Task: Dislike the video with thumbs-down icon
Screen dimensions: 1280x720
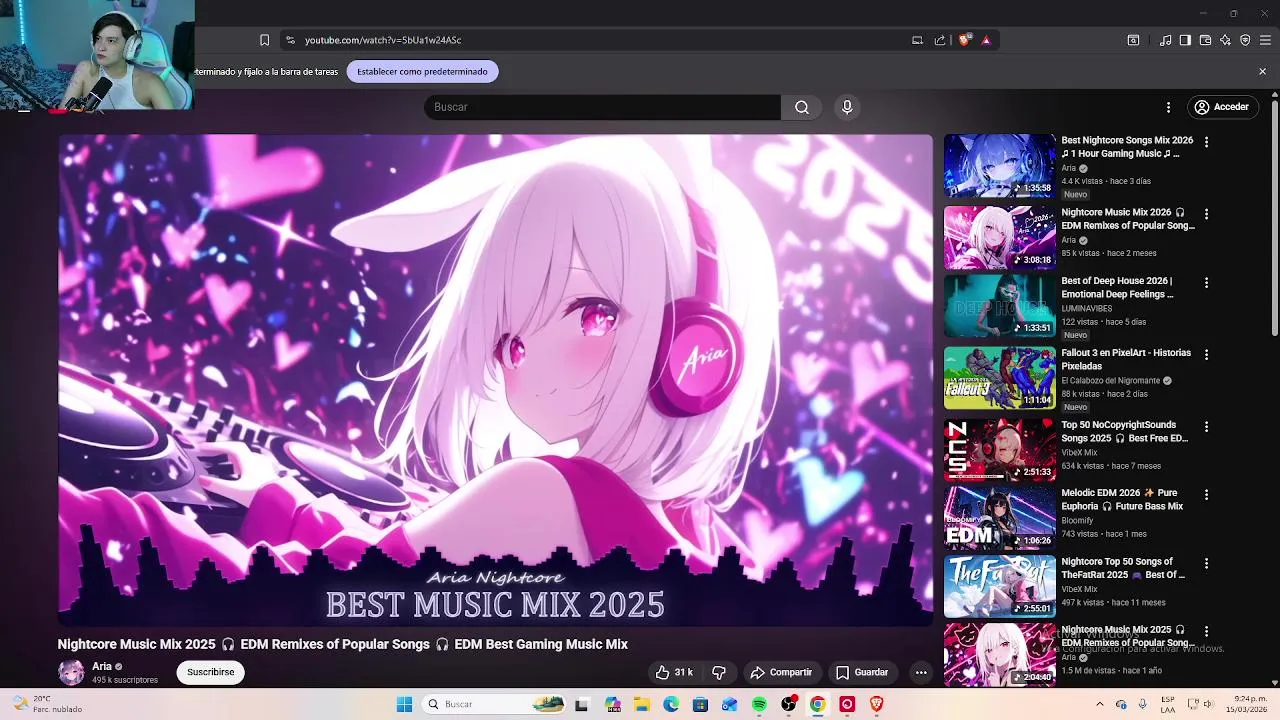Action: tap(719, 672)
